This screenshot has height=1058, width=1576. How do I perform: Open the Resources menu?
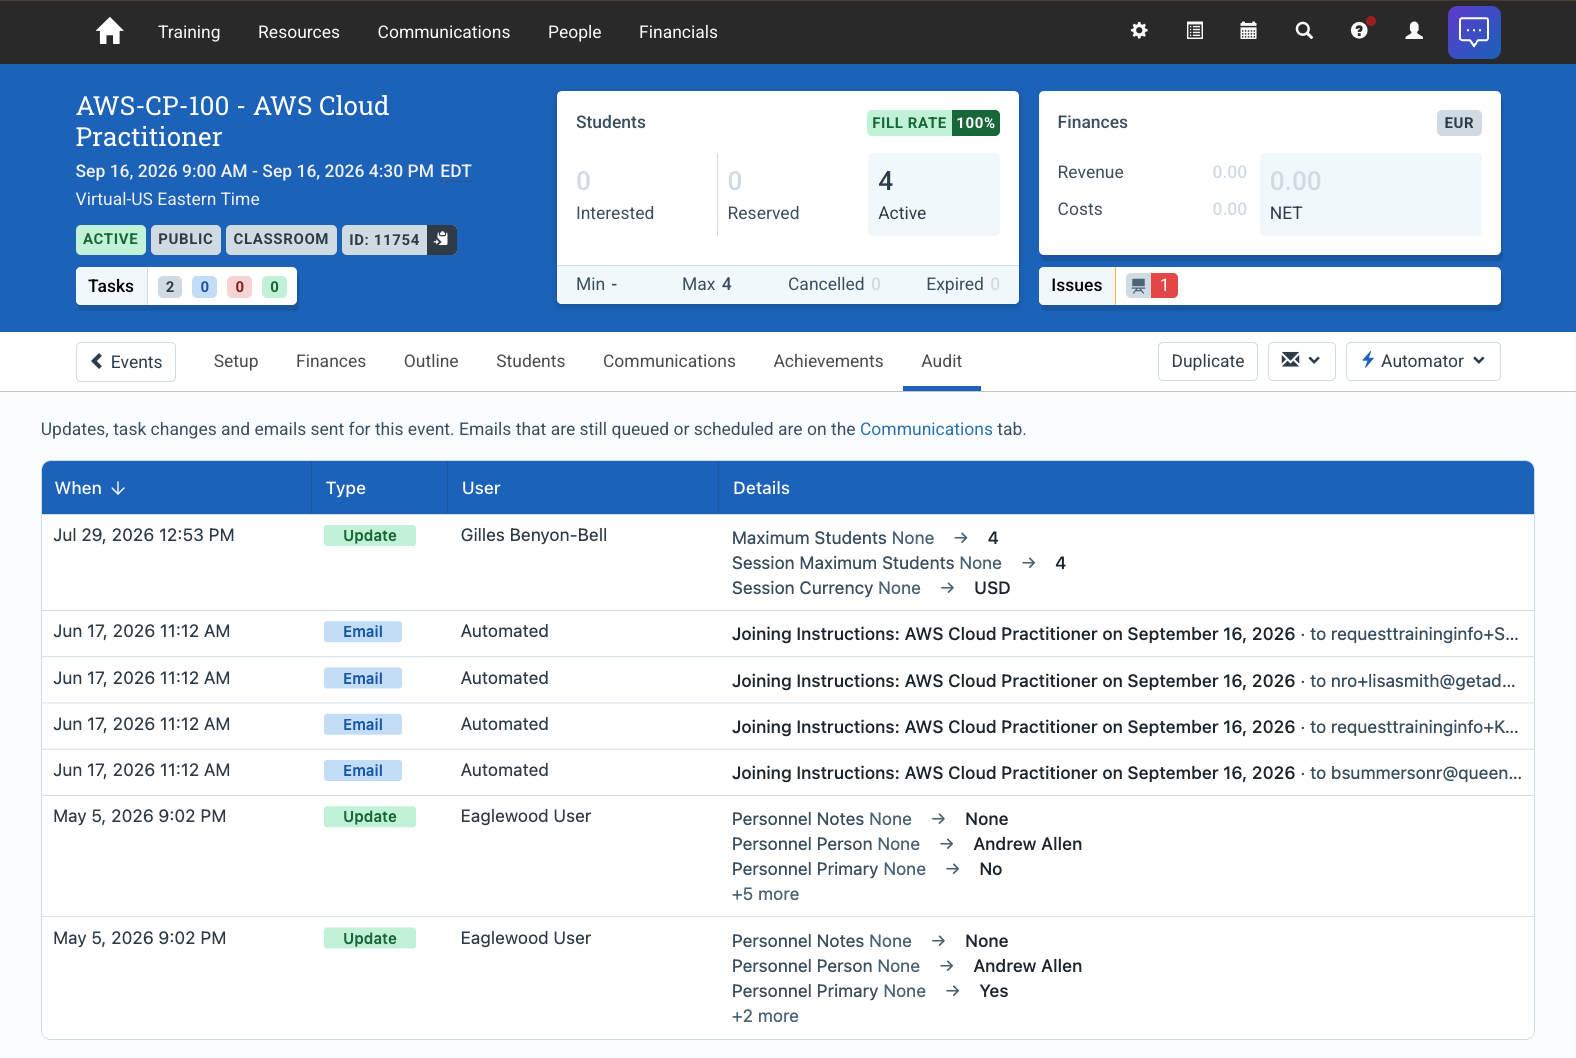(299, 32)
